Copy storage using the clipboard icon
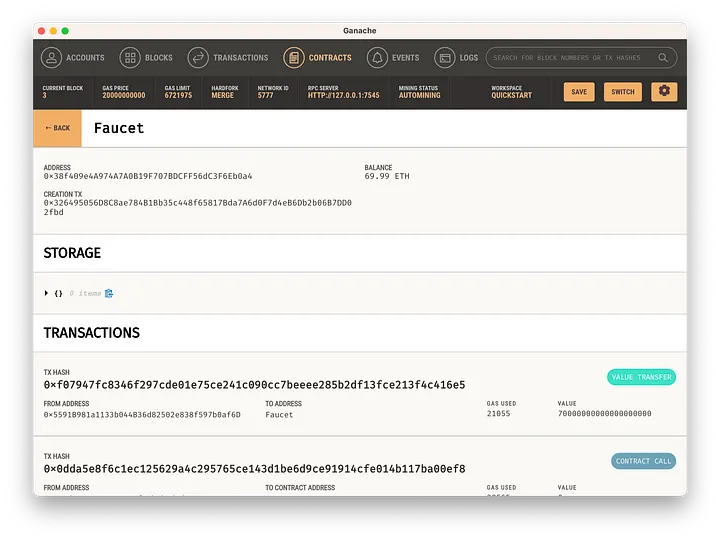The image size is (720, 540). click(x=109, y=293)
